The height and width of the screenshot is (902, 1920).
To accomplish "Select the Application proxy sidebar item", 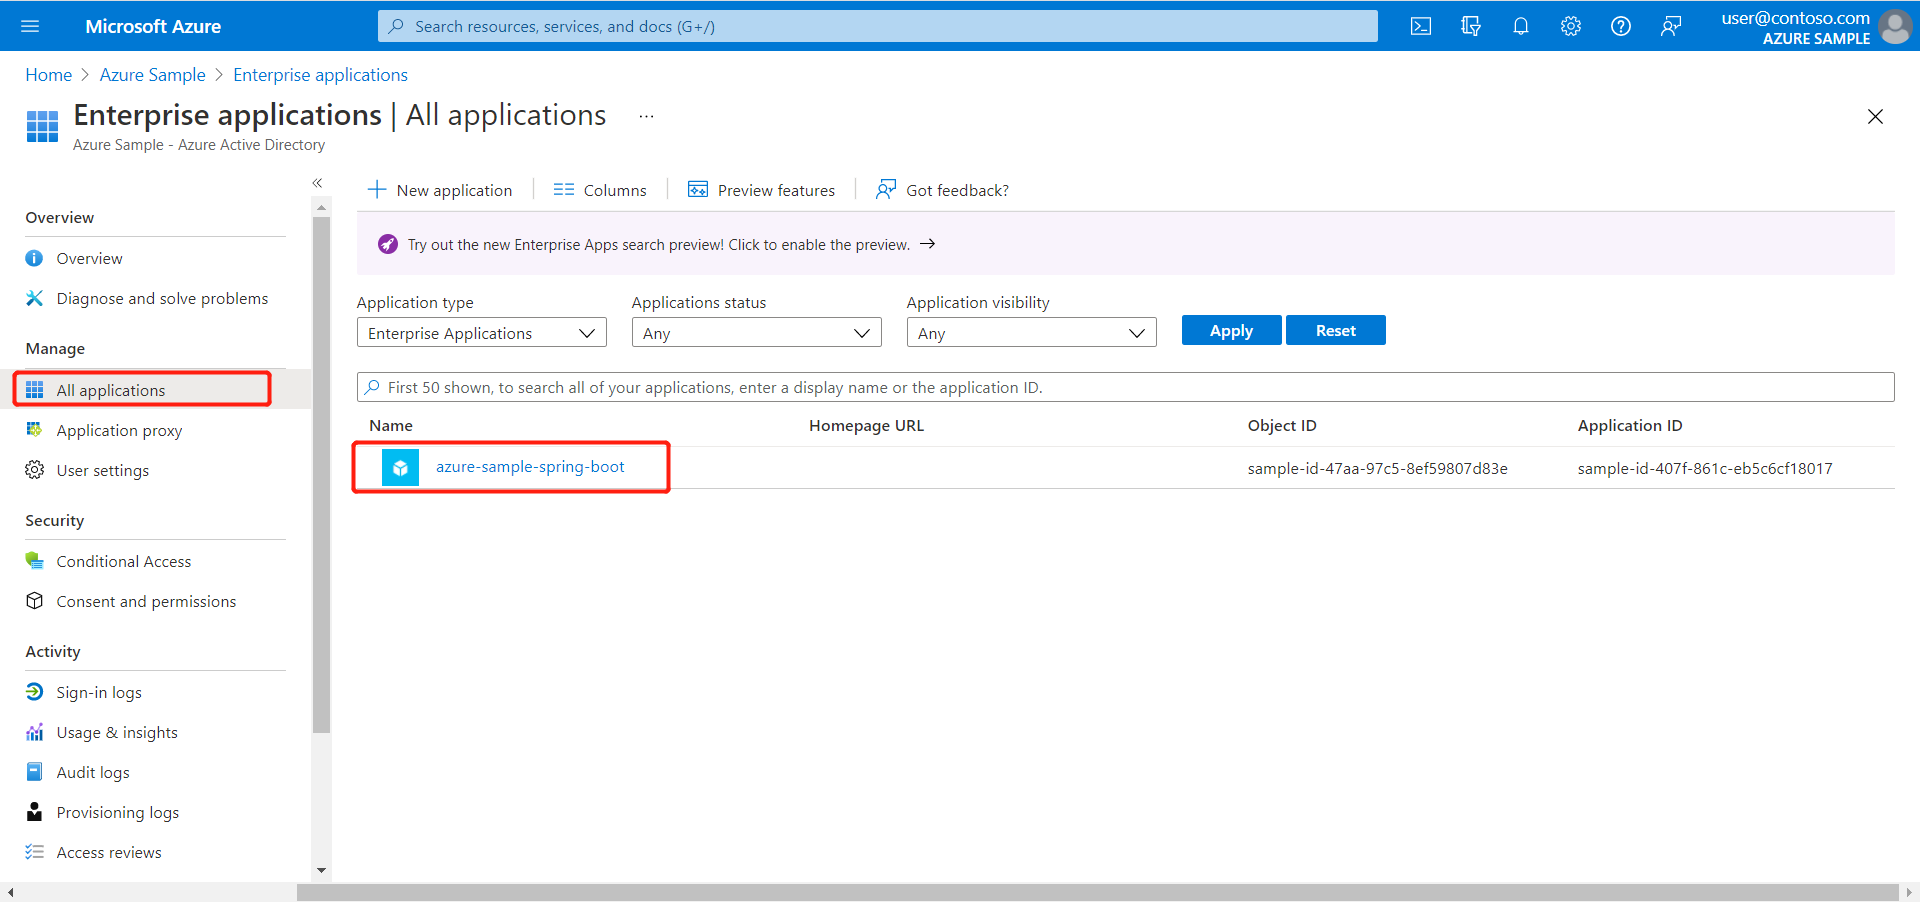I will pyautogui.click(x=119, y=430).
